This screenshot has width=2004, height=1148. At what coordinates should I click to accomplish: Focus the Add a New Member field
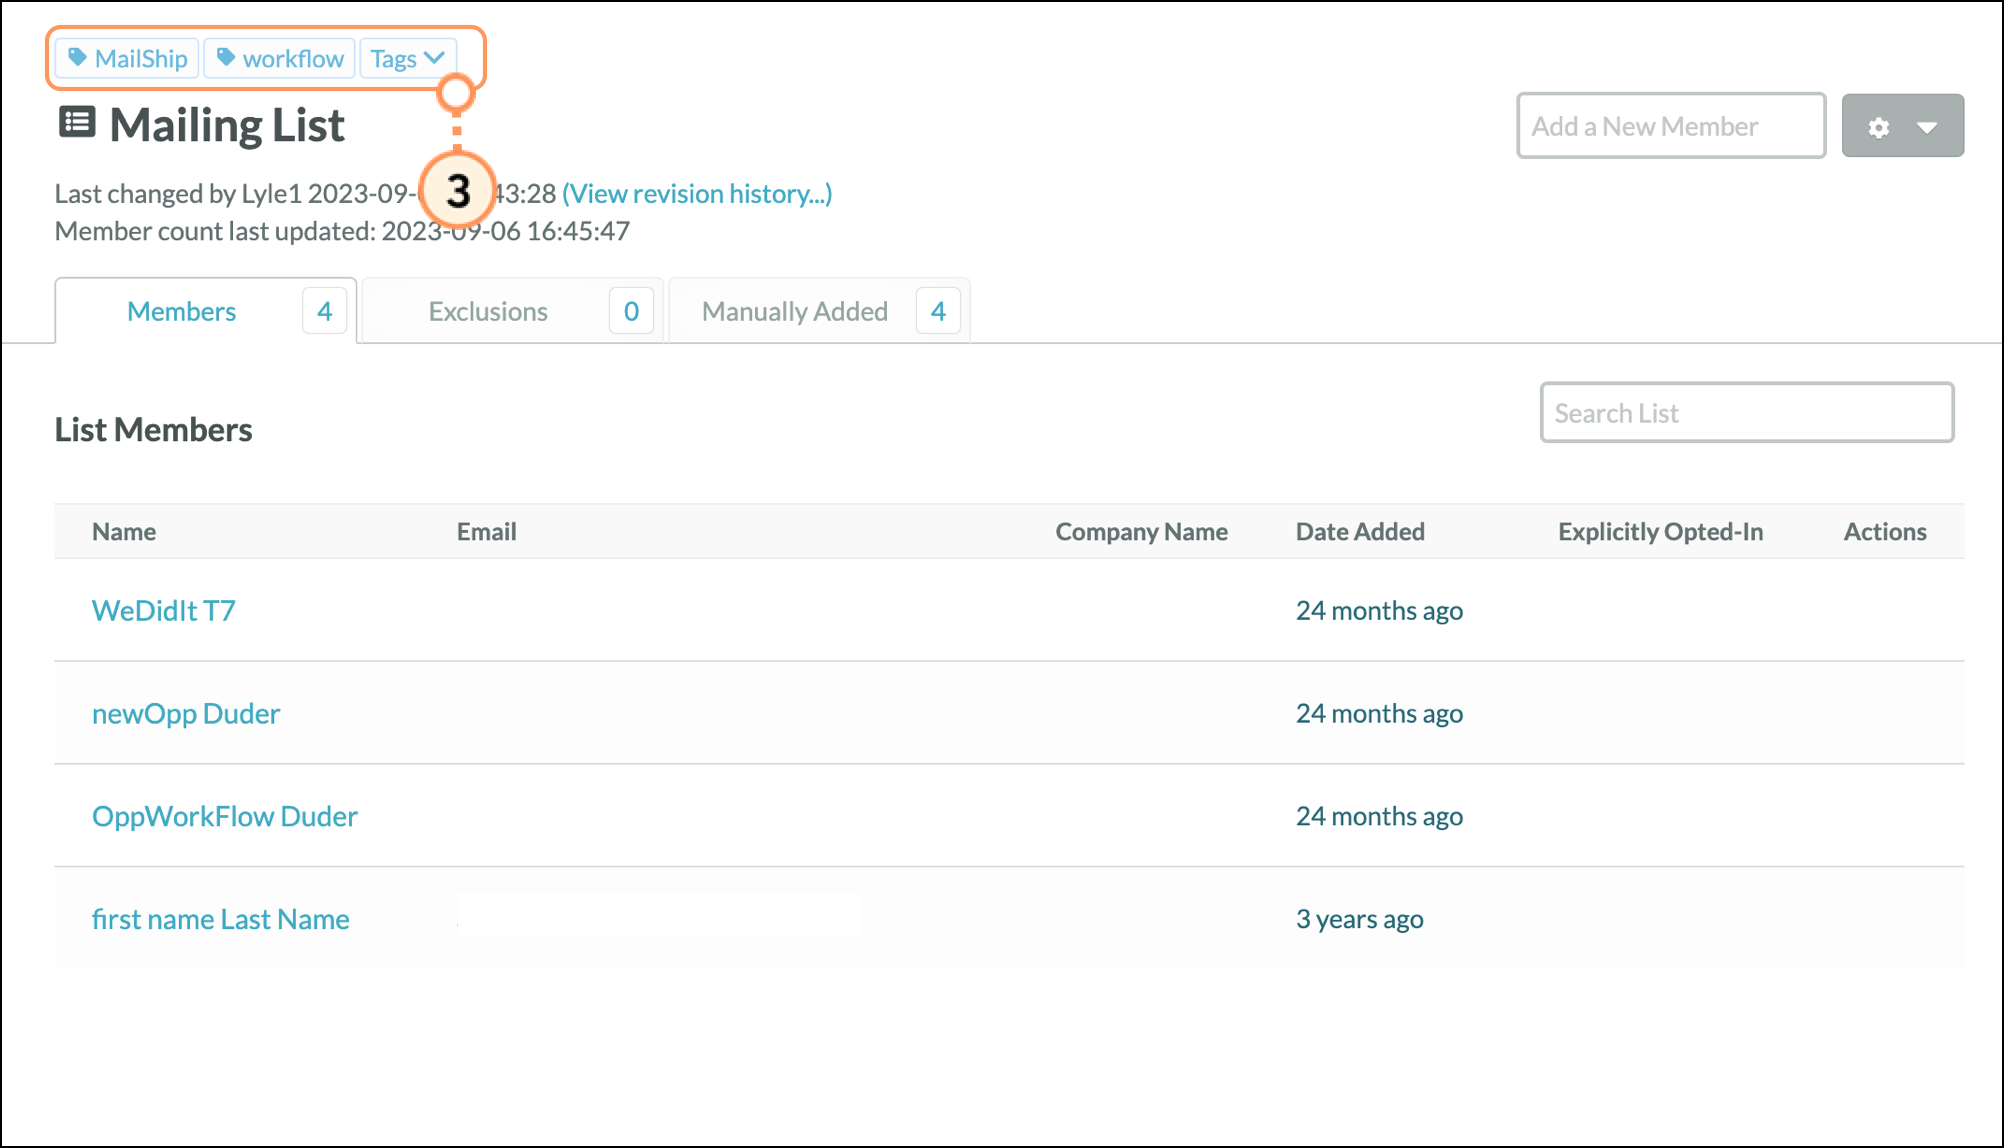click(x=1670, y=126)
